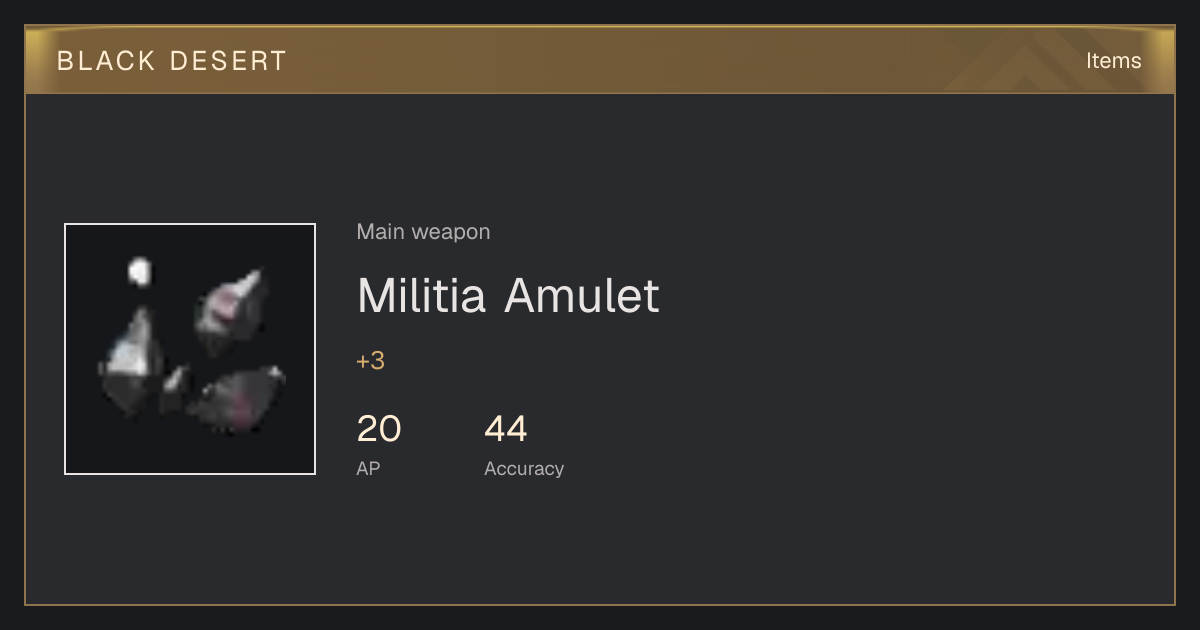Click the Militia Amulet item name
The width and height of the screenshot is (1200, 630).
click(x=508, y=295)
